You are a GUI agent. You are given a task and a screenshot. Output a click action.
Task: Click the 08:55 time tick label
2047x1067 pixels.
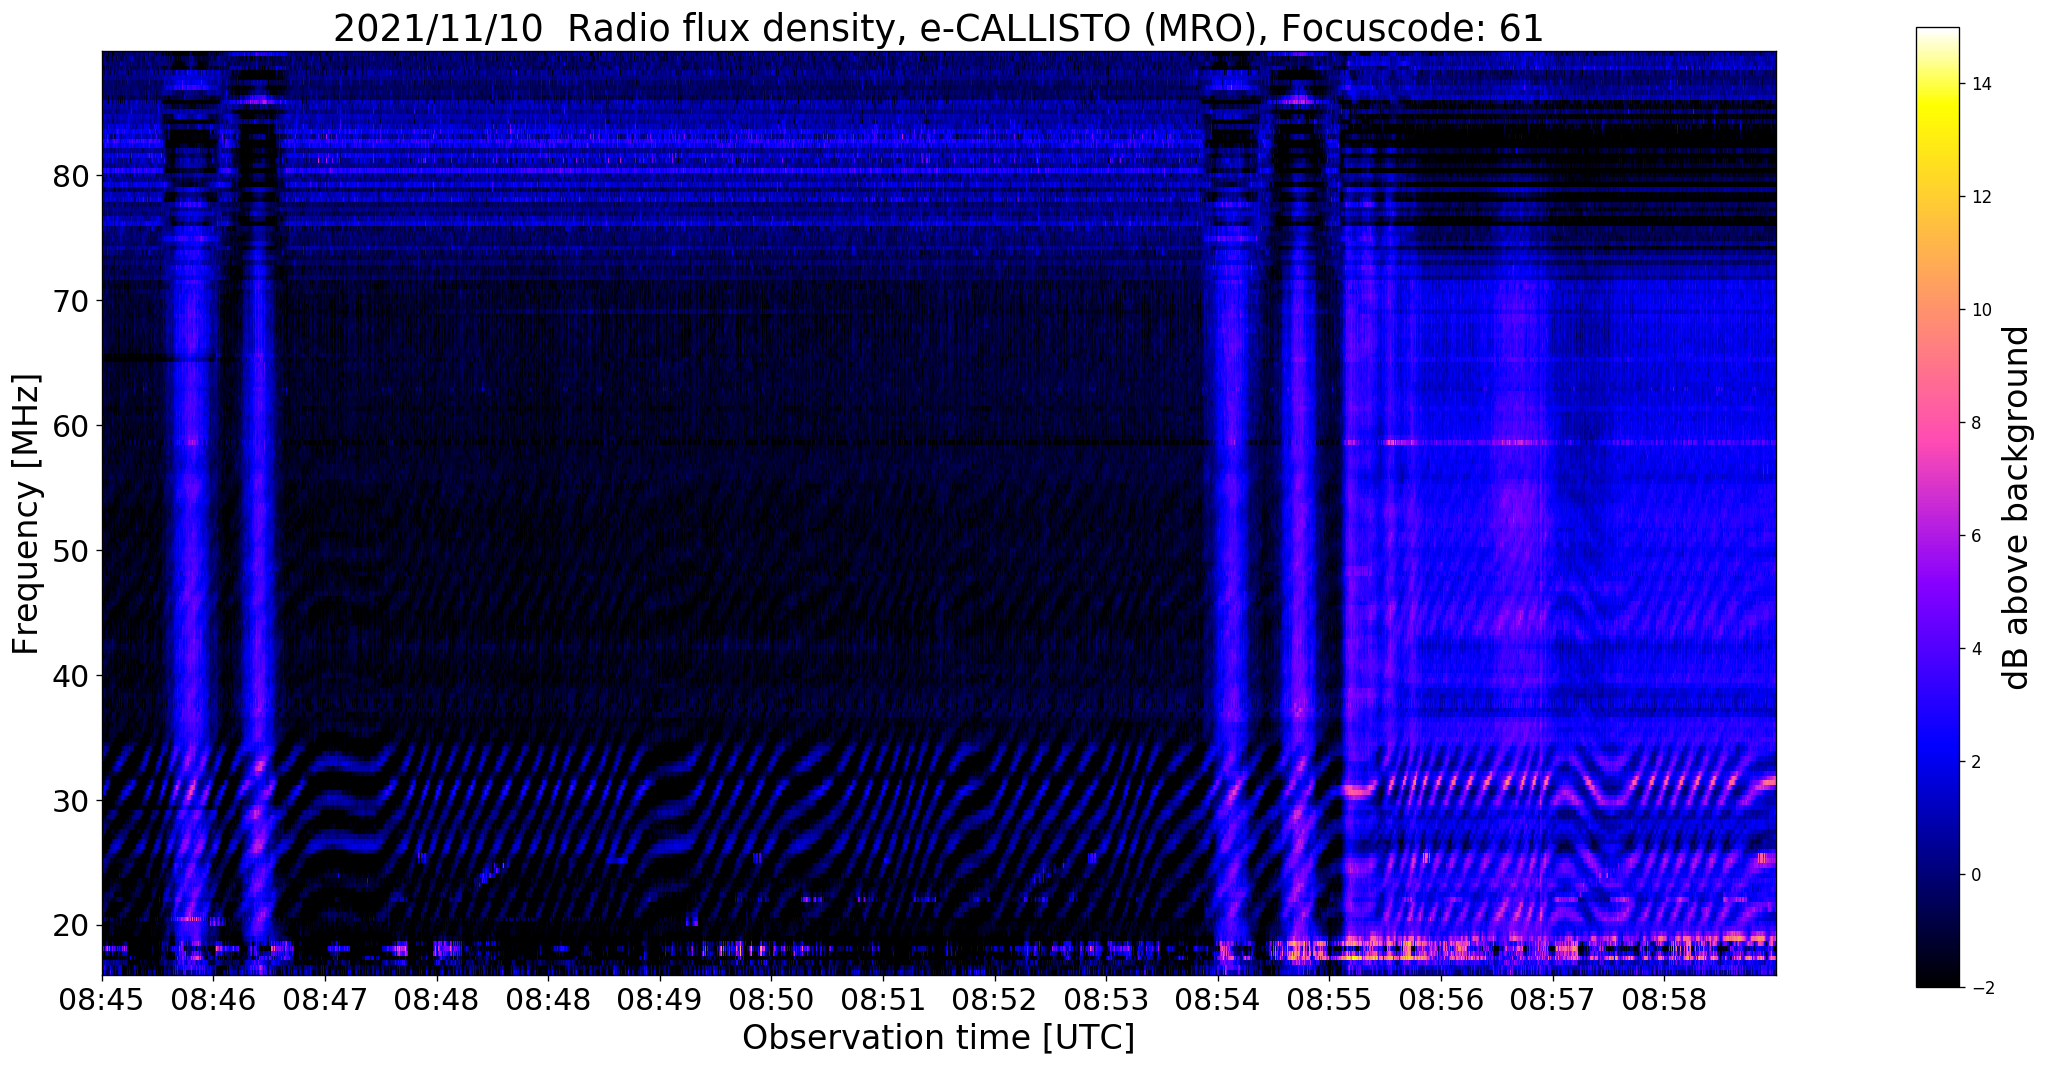pyautogui.click(x=1329, y=999)
